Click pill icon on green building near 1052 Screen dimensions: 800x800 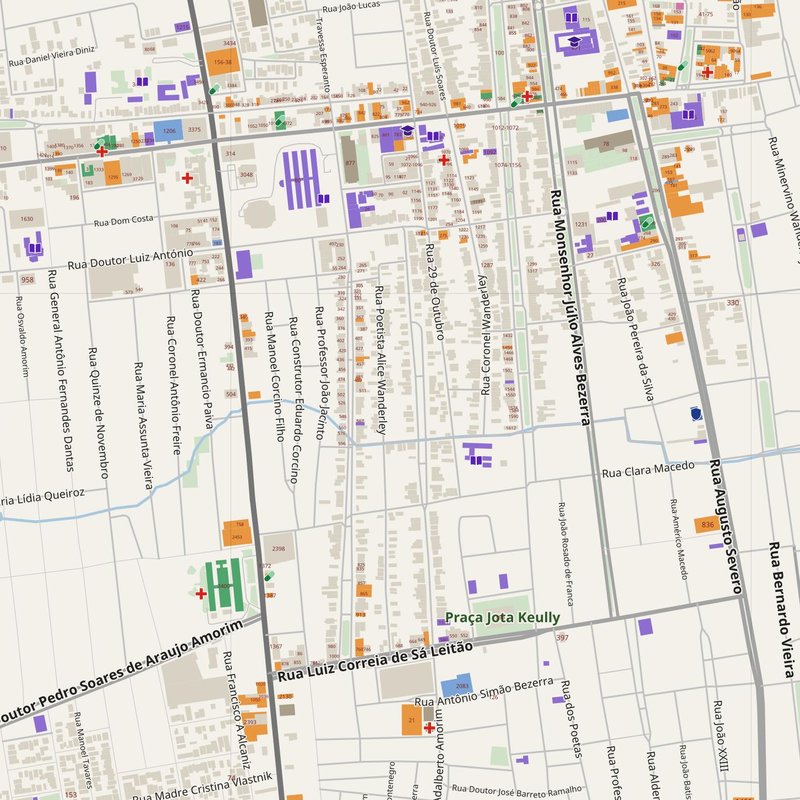click(280, 119)
